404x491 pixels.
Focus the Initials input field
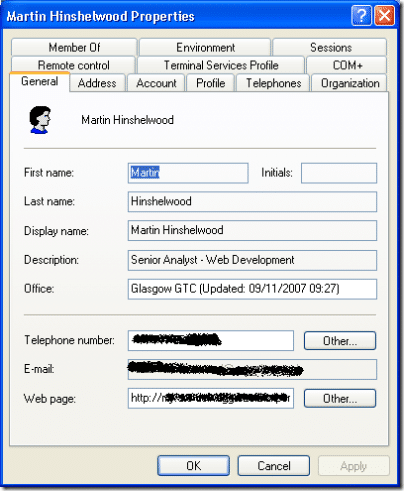(x=339, y=173)
